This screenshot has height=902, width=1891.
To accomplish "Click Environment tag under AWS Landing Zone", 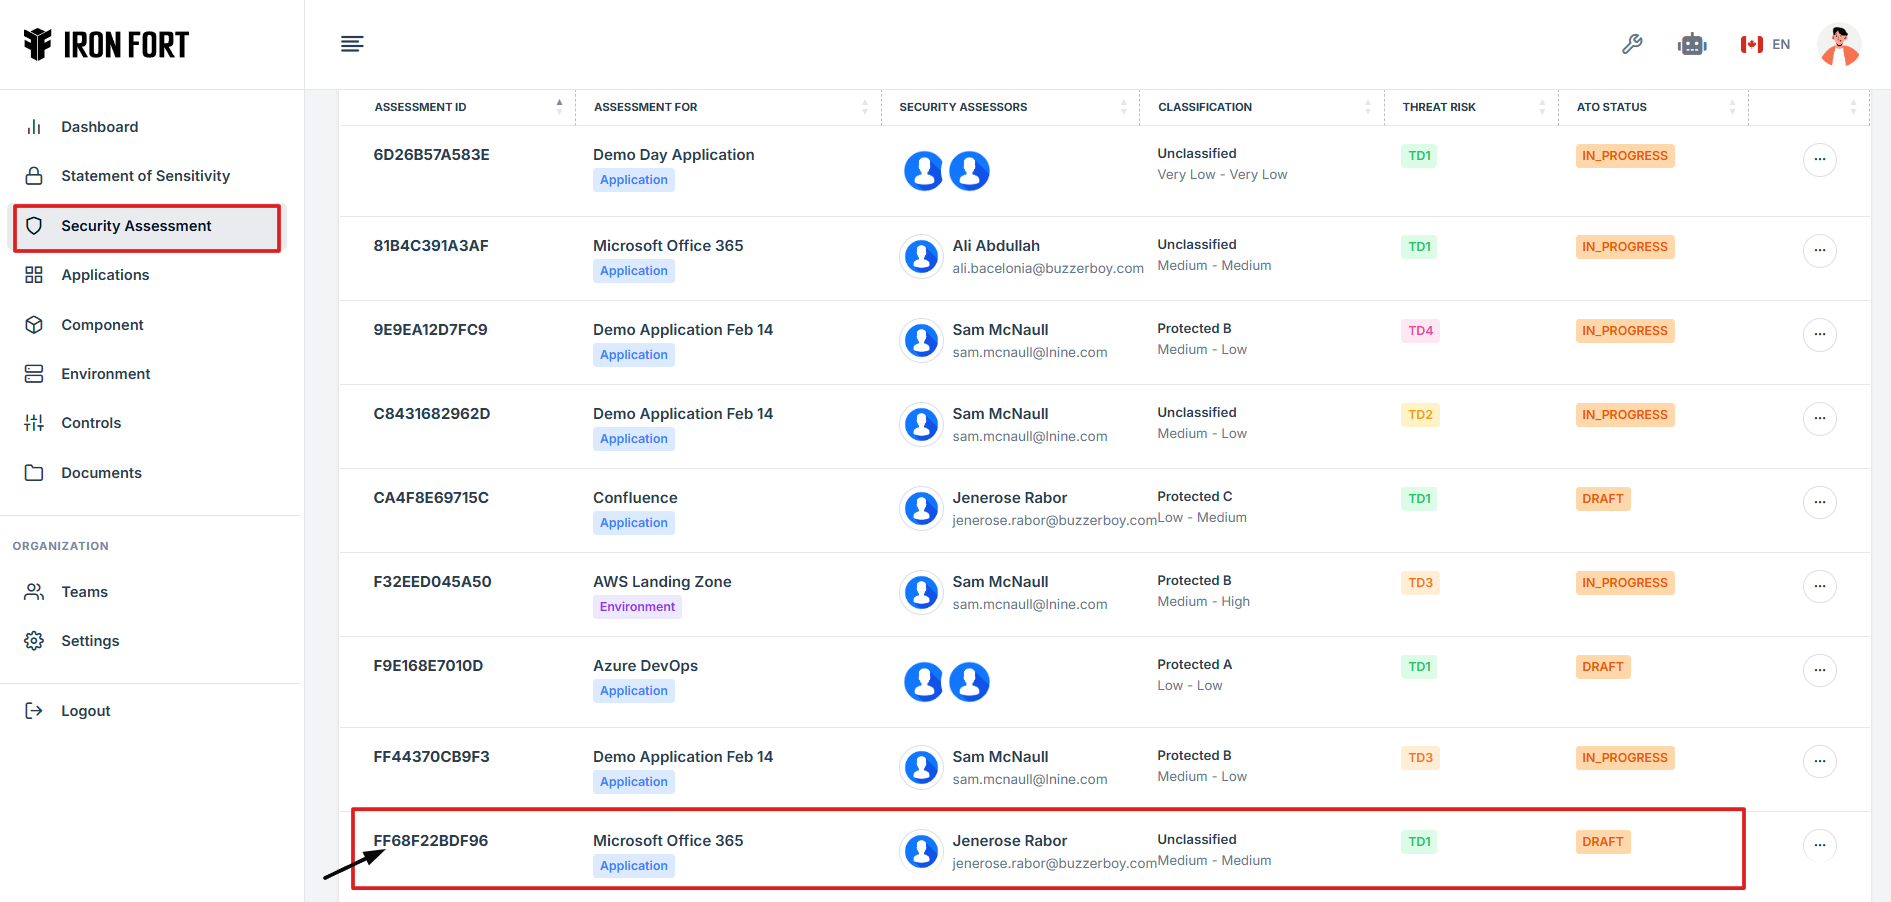I will pyautogui.click(x=637, y=607).
